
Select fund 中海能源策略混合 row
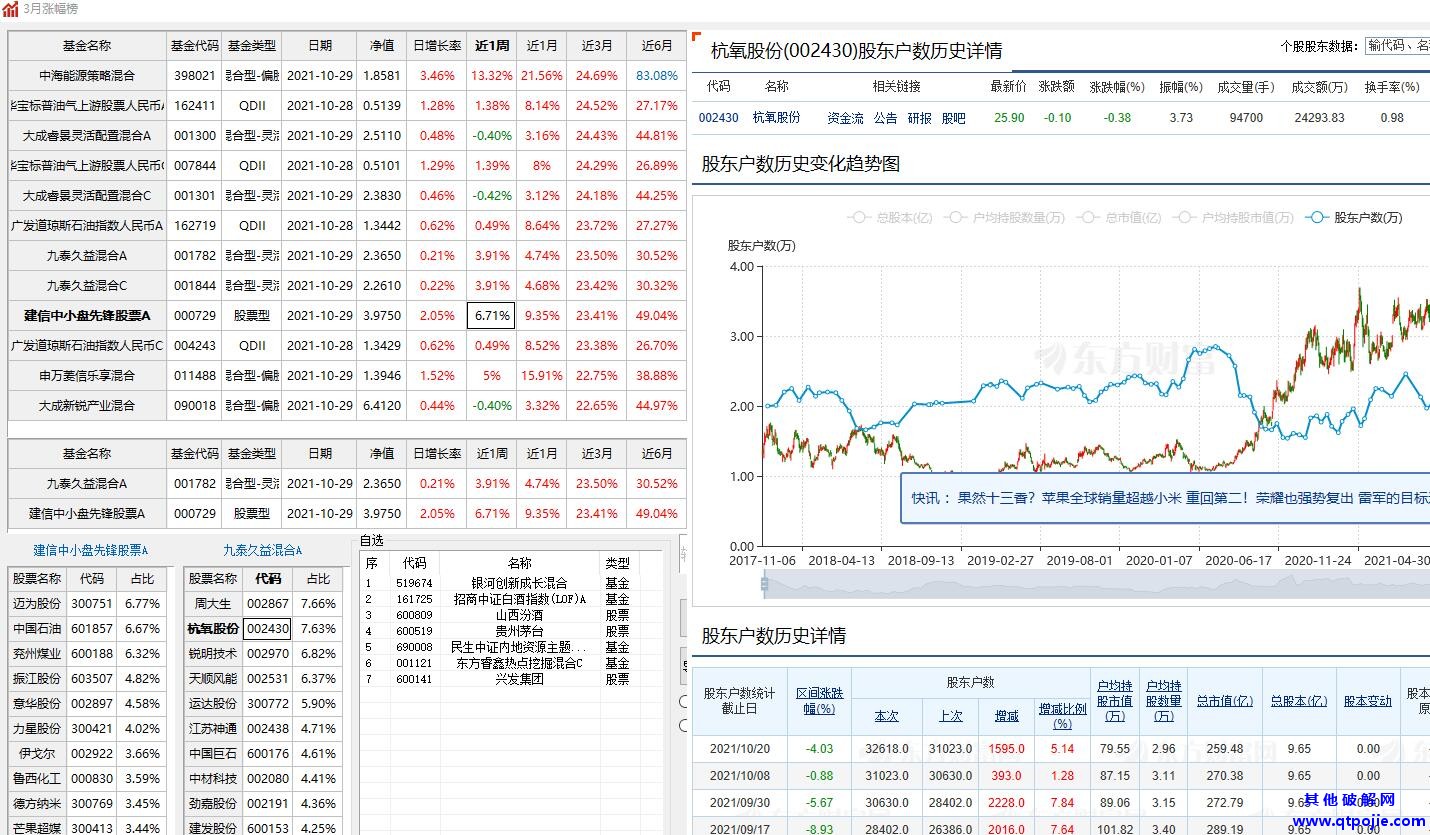coord(347,76)
